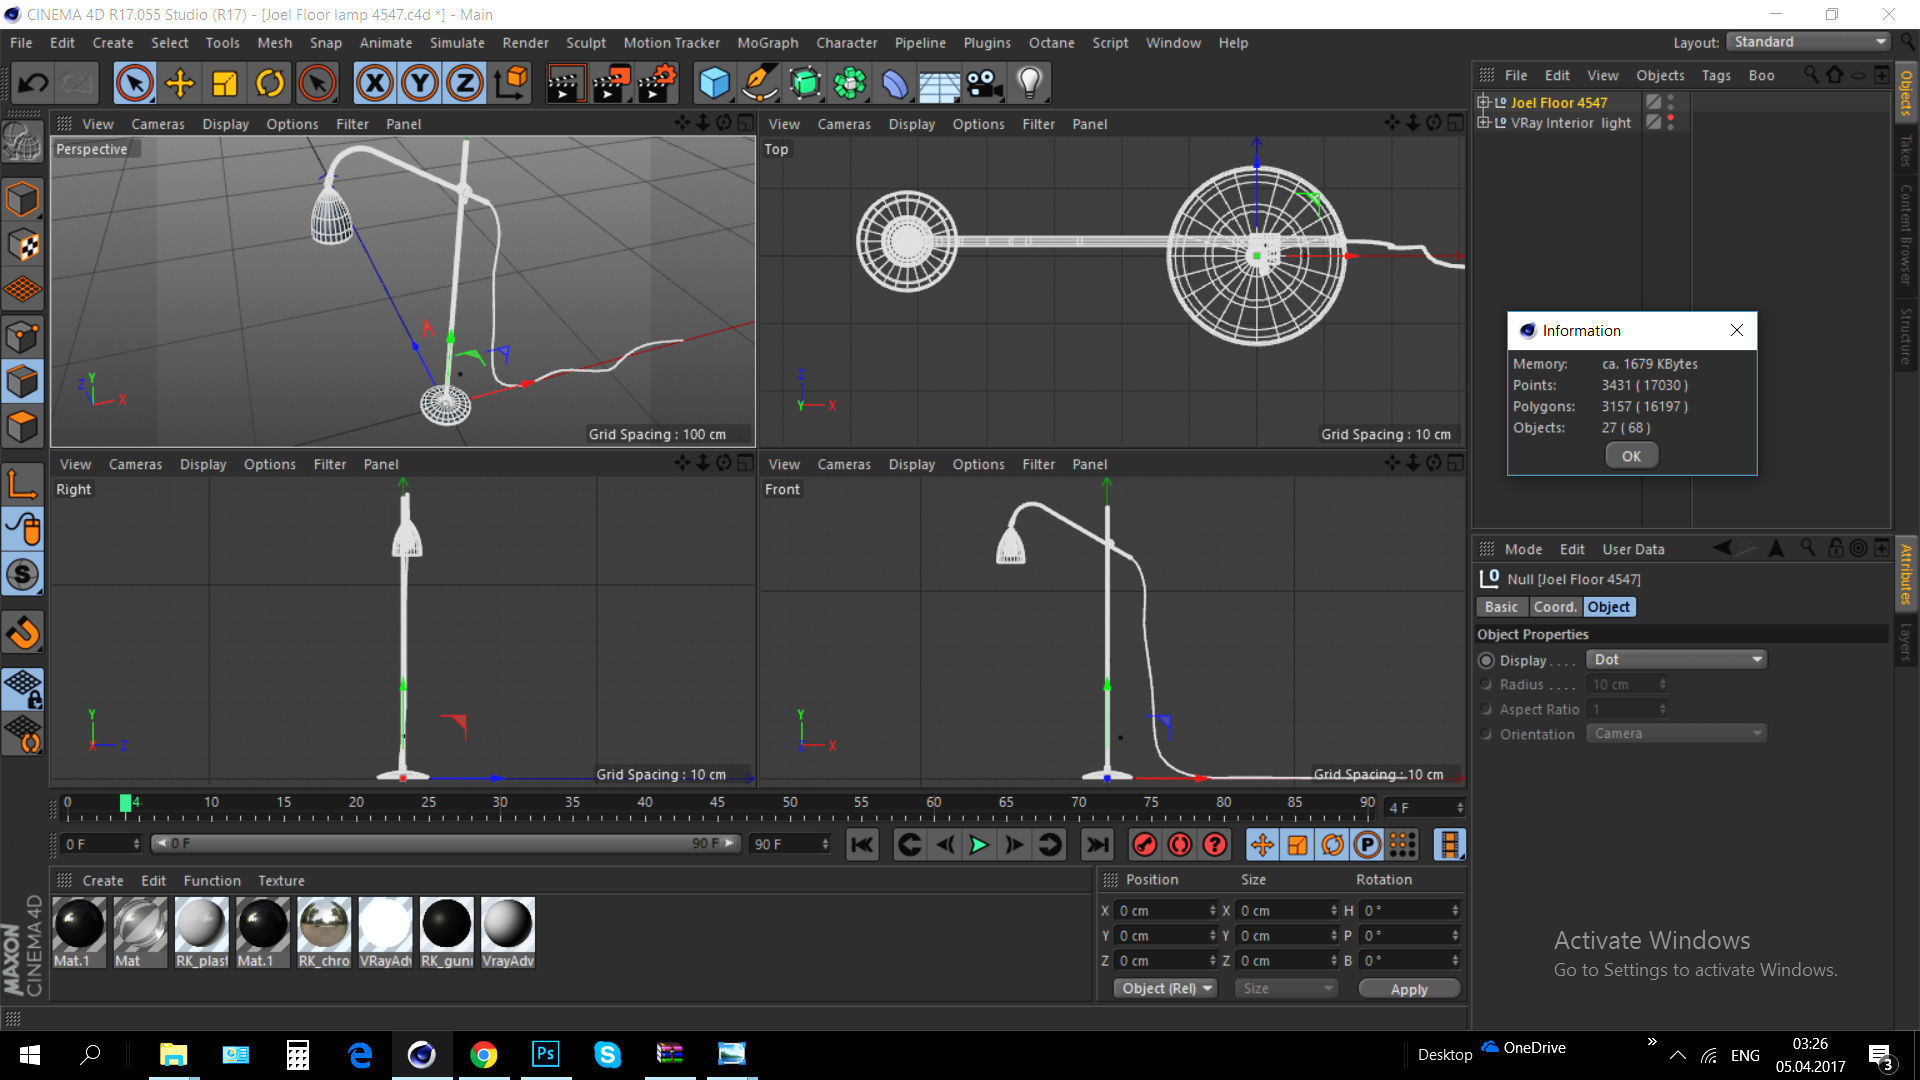Click the Apply coordinates button
This screenshot has width=1920, height=1080.
pos(1409,989)
